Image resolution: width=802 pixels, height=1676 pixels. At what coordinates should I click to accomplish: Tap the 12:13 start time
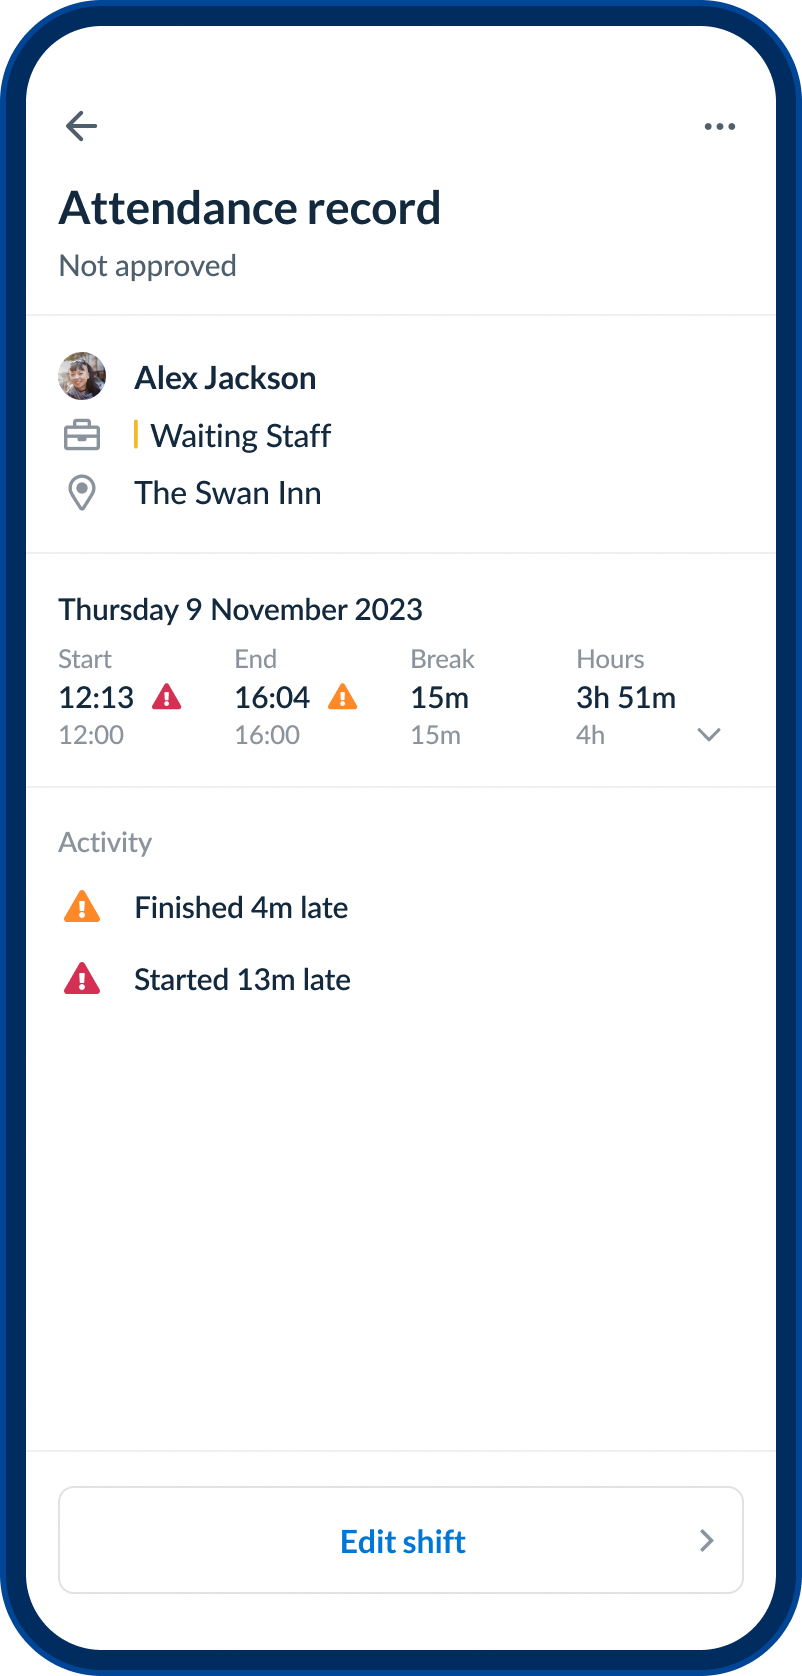click(96, 698)
